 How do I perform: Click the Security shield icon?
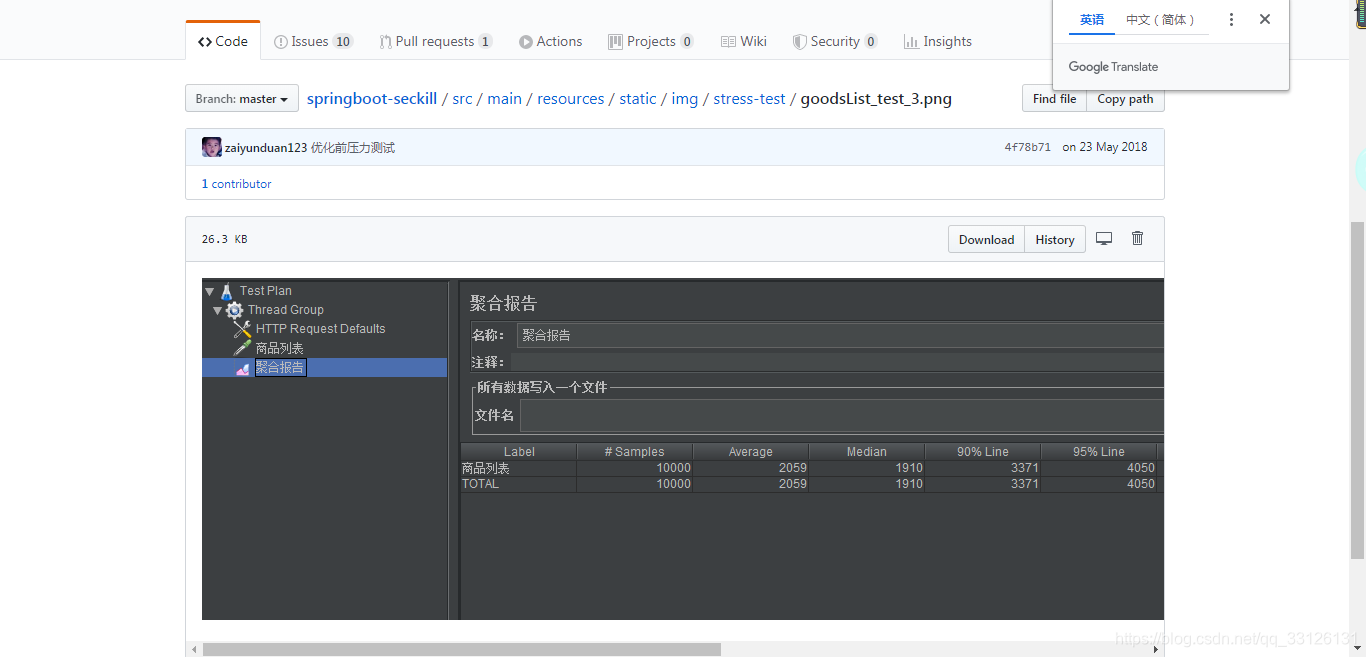[800, 41]
